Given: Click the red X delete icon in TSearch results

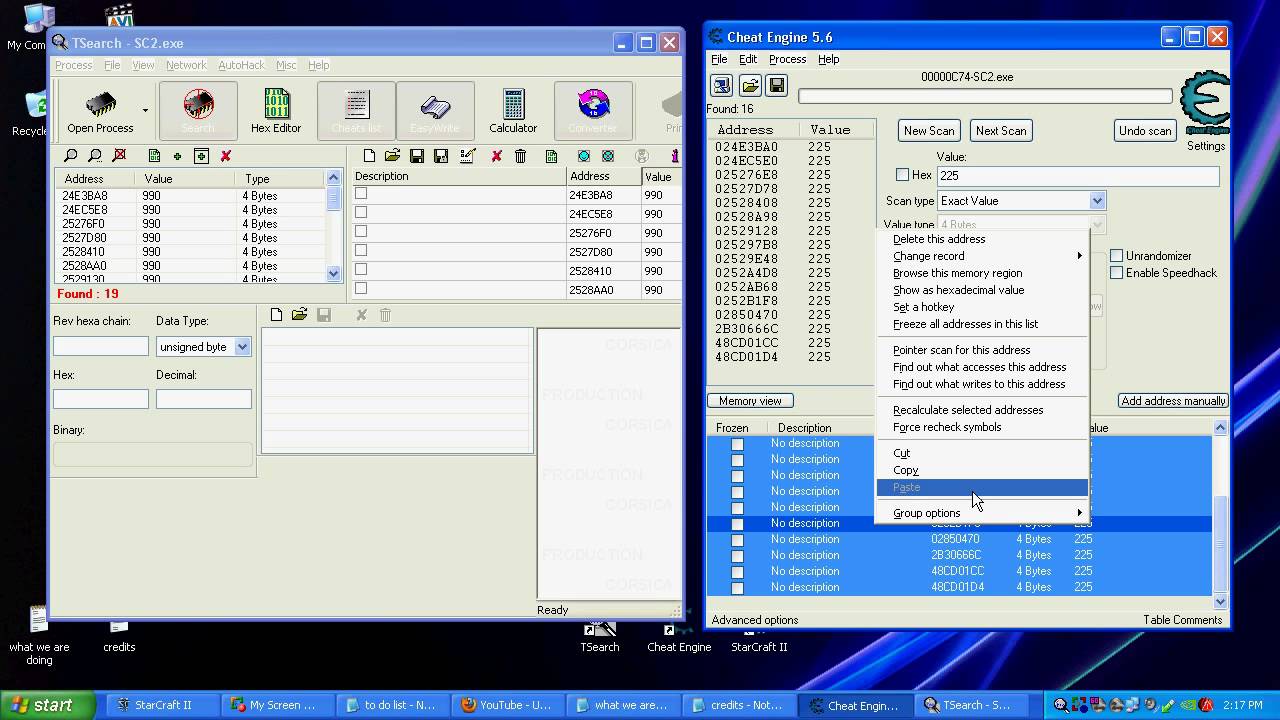Looking at the screenshot, I should coord(226,156).
